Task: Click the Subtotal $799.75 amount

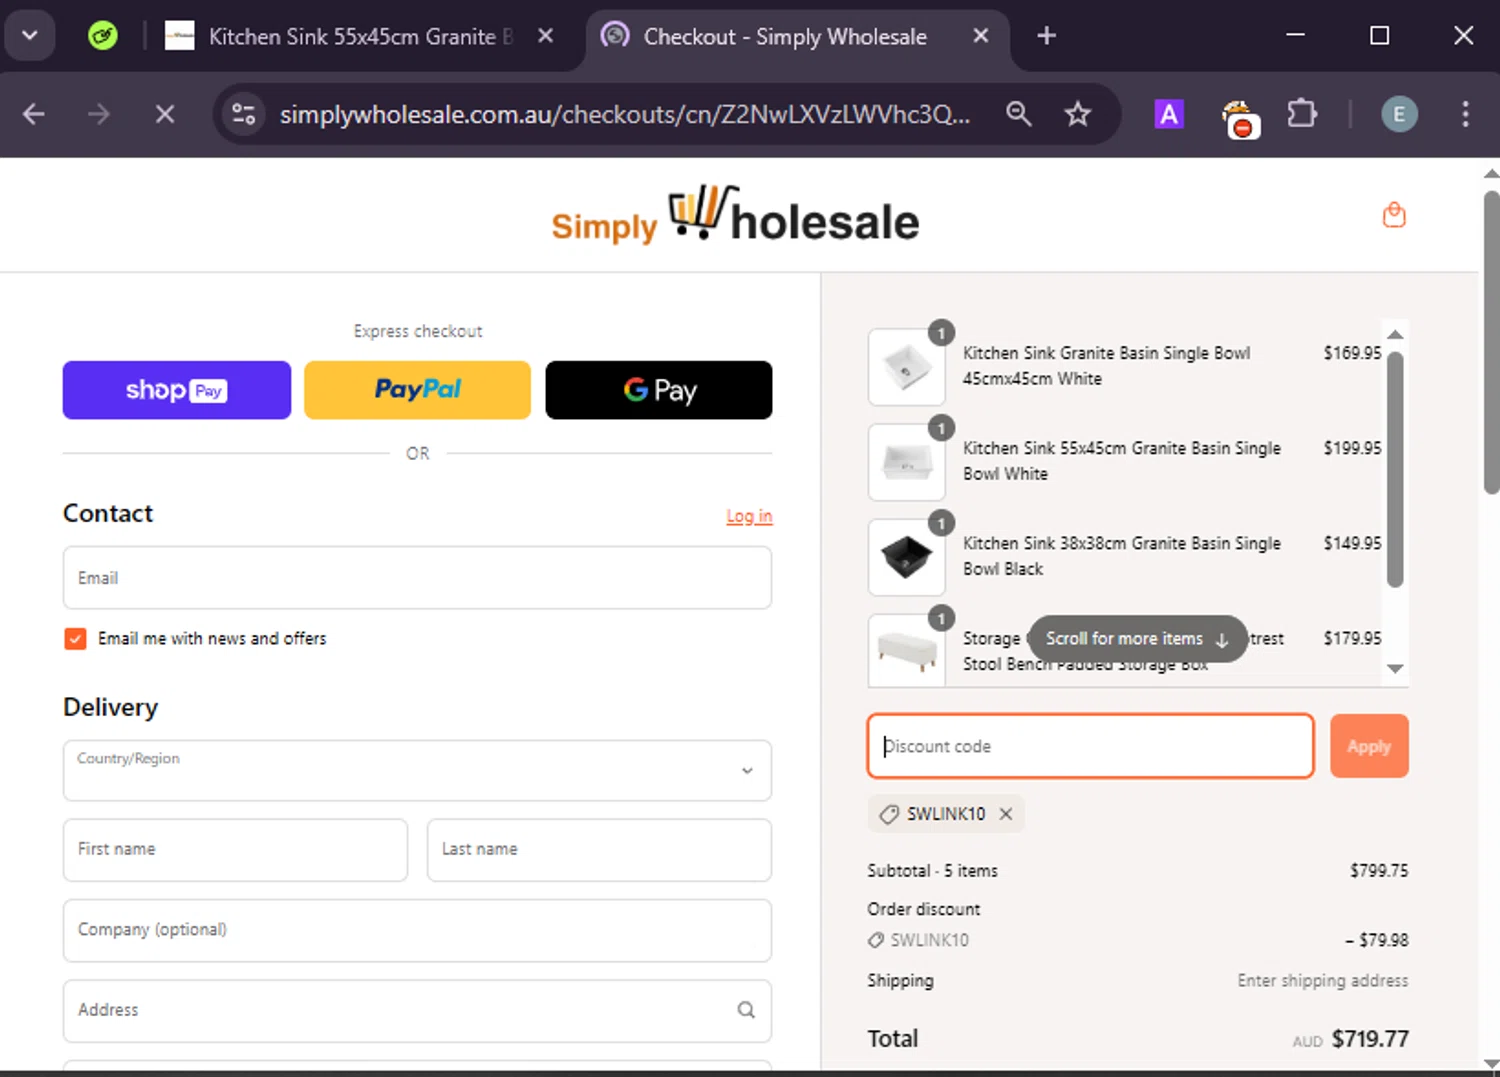Action: tap(1379, 871)
